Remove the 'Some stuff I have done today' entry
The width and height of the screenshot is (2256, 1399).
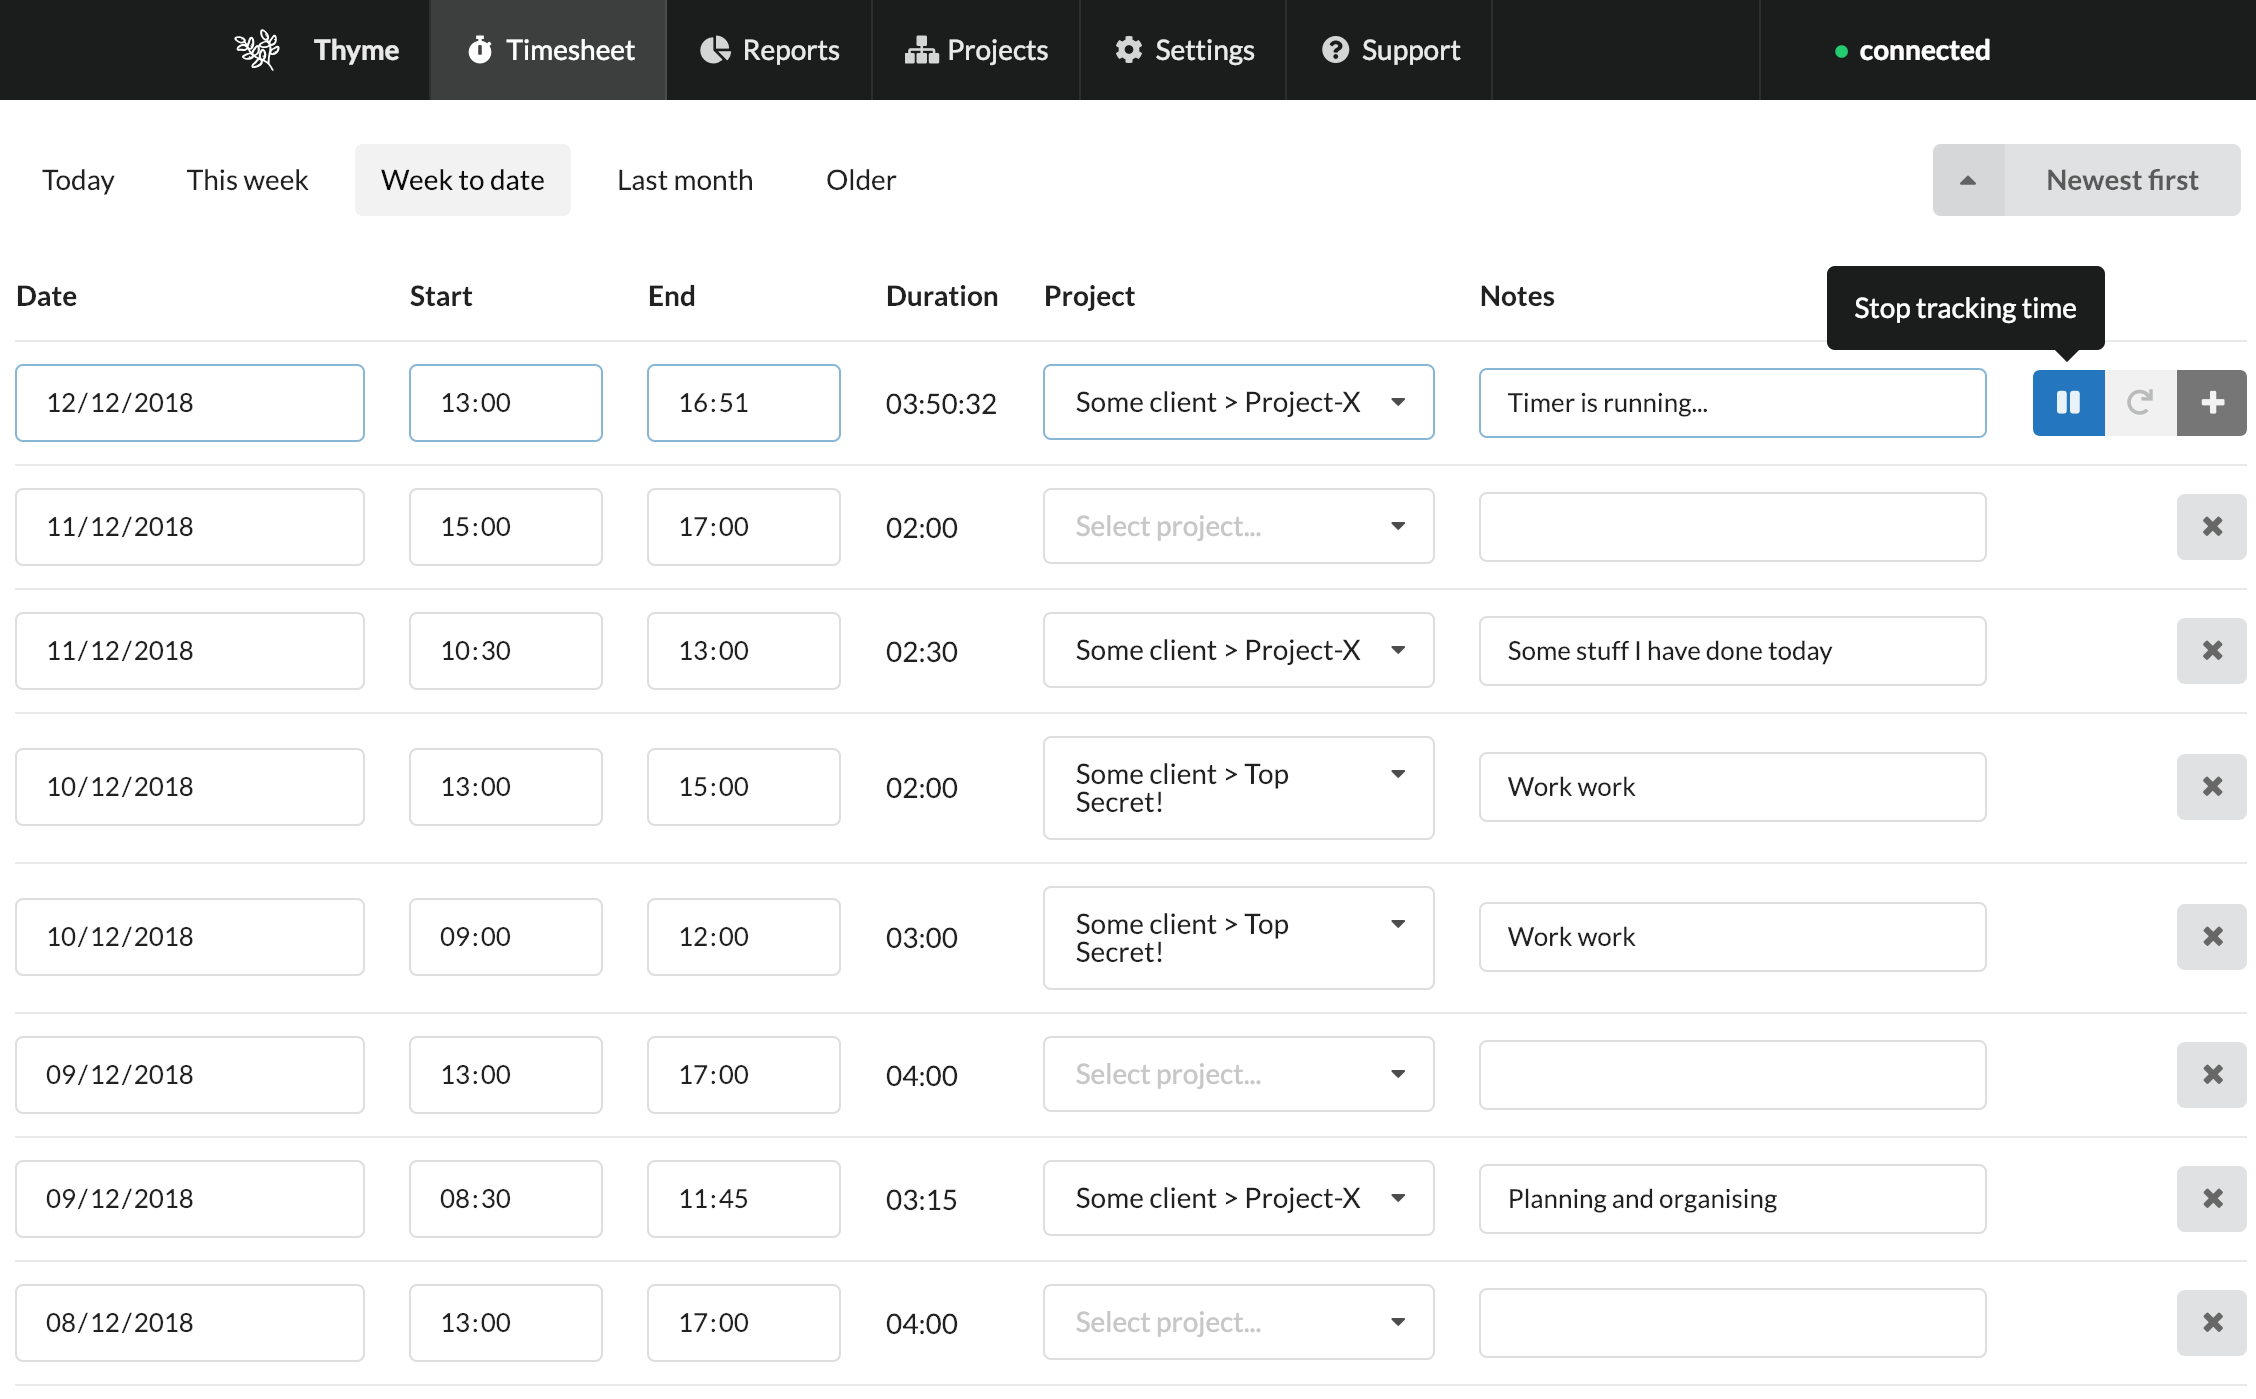(2212, 650)
